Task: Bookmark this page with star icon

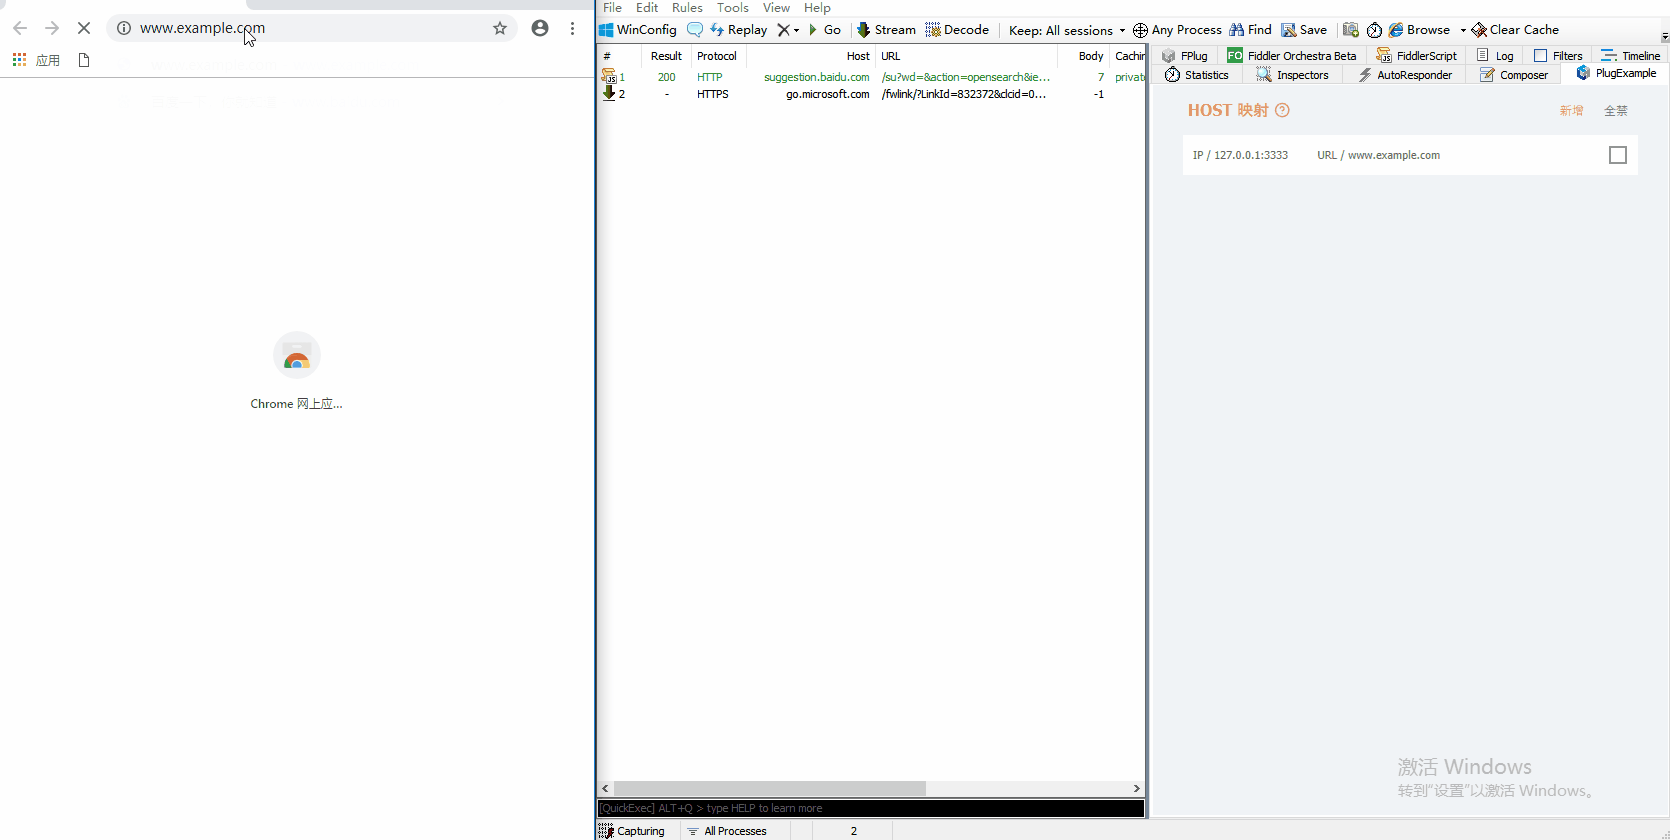Action: pyautogui.click(x=500, y=28)
